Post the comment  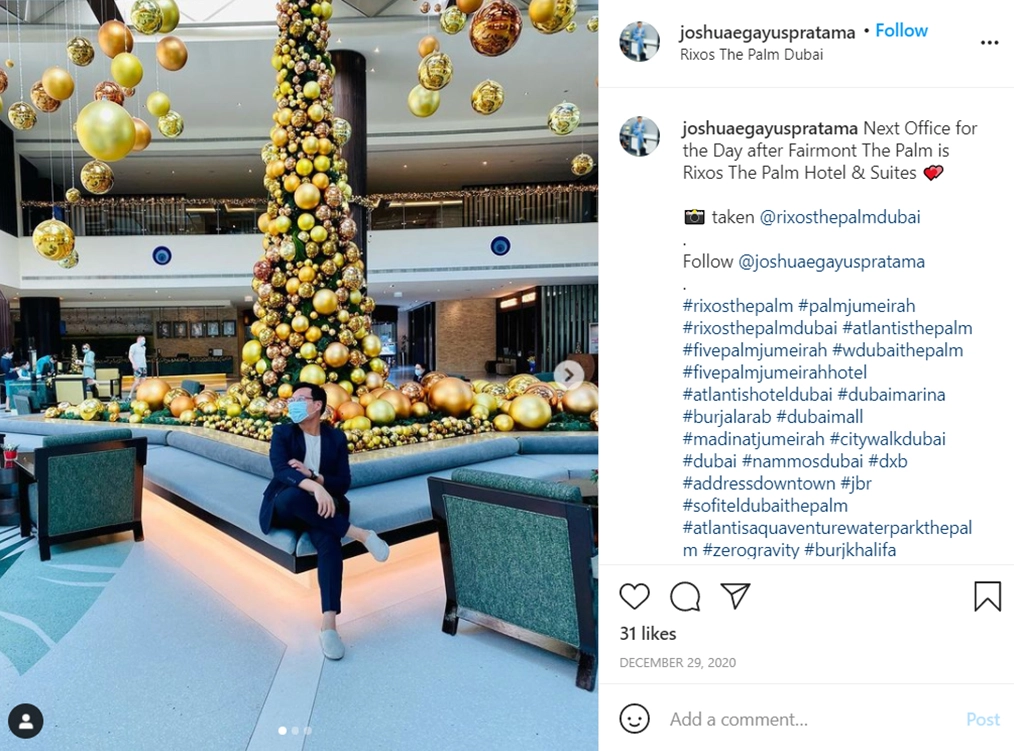983,719
